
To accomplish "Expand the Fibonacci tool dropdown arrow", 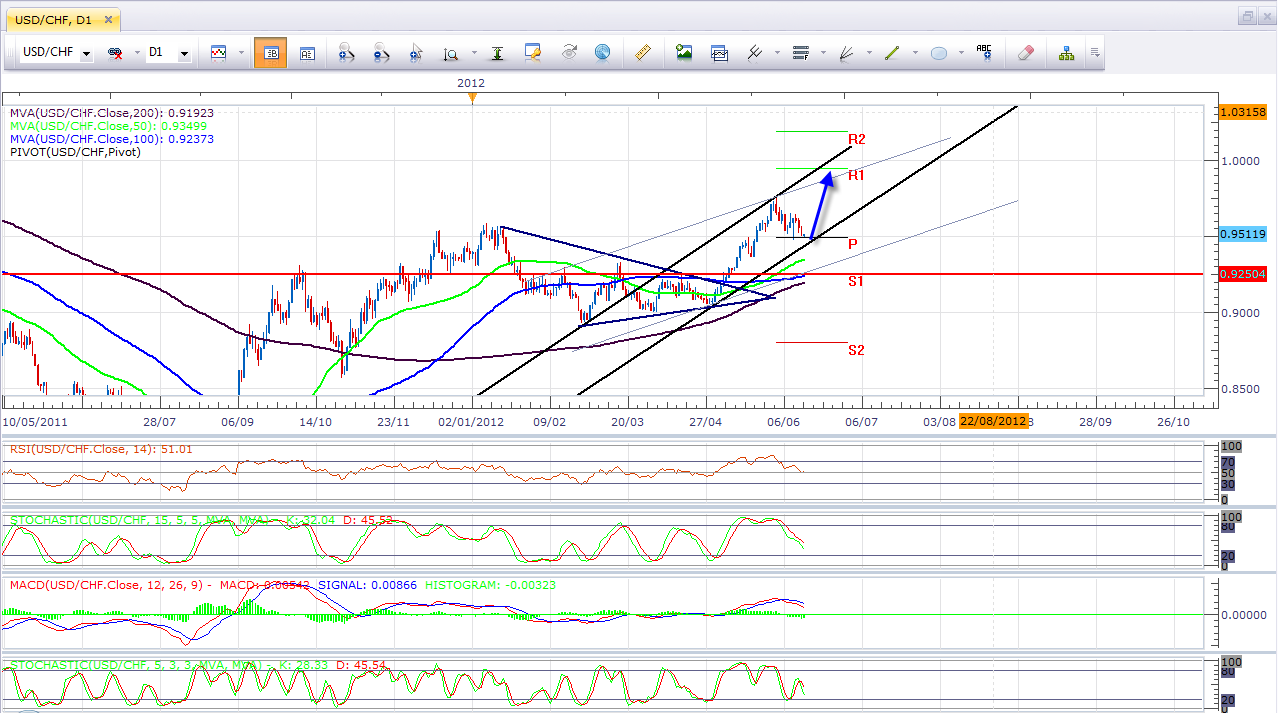I will click(822, 53).
